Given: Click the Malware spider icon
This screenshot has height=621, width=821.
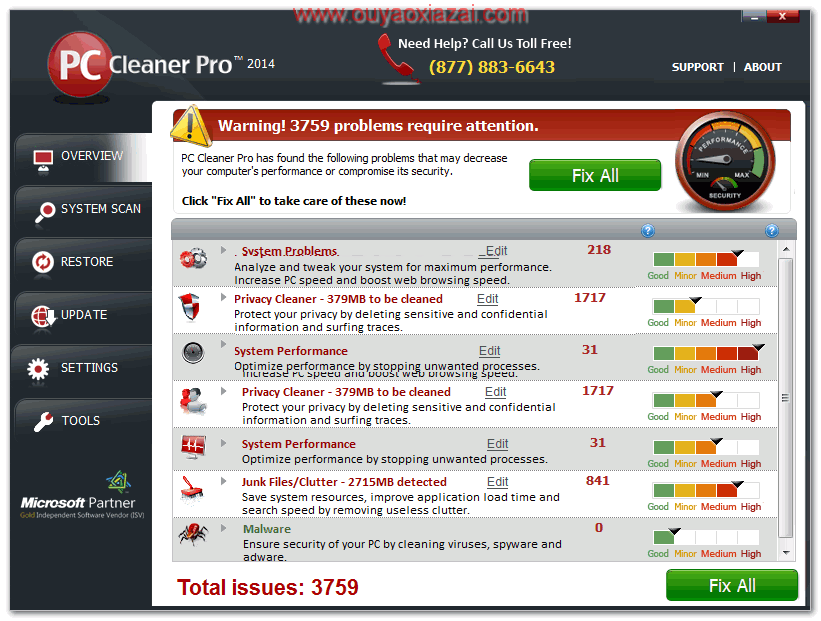Looking at the screenshot, I should (193, 534).
